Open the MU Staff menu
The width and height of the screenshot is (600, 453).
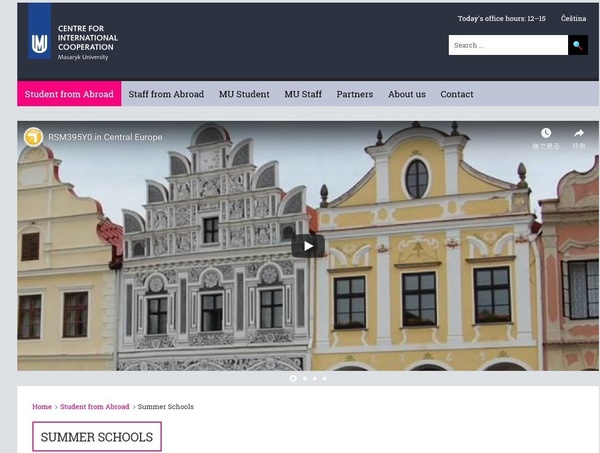[303, 94]
